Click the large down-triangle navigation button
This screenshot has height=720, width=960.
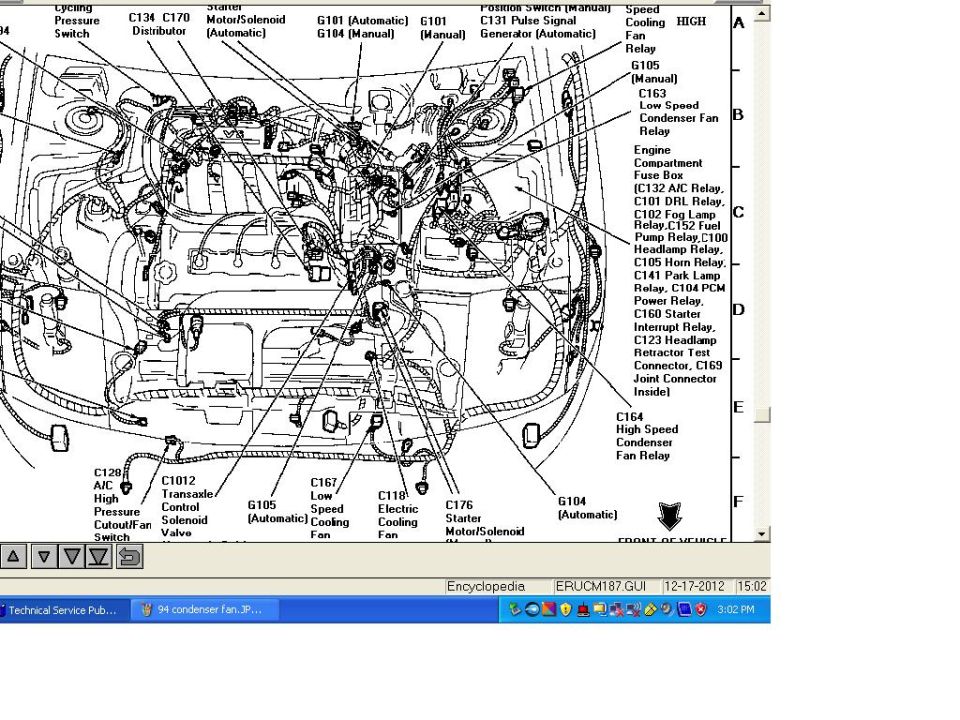pos(71,557)
